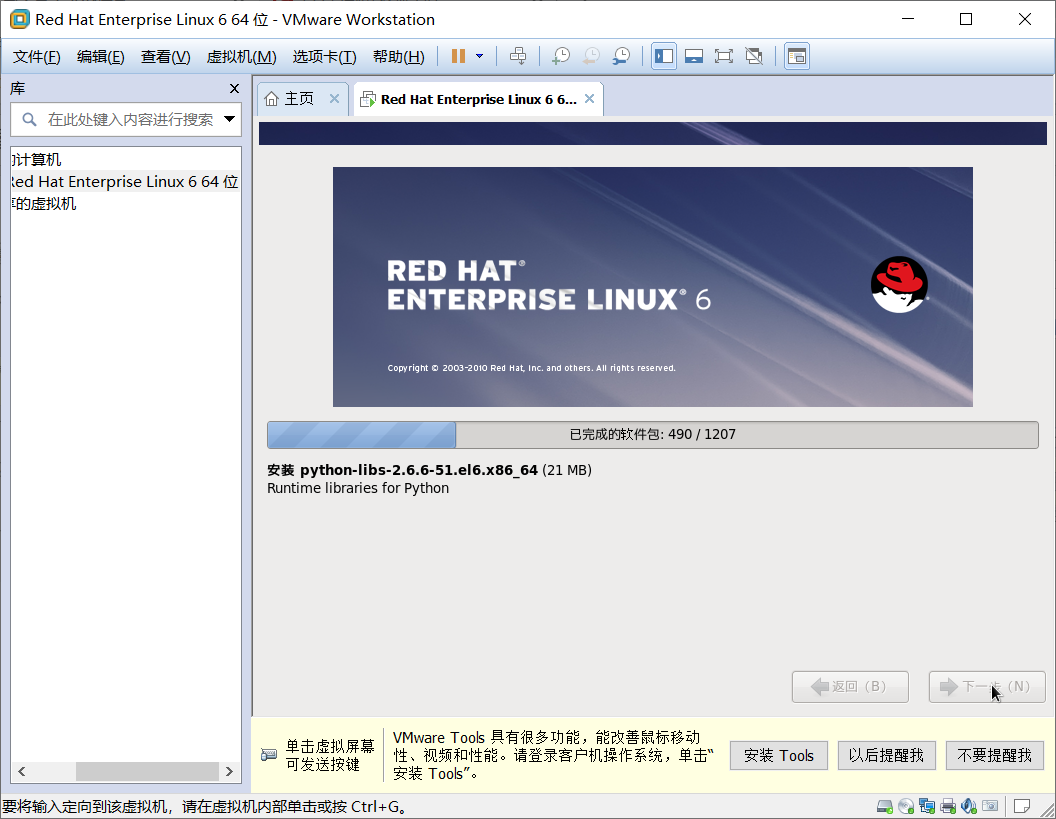
Task: Toggle the thumbnail bar view icon
Action: tap(694, 56)
